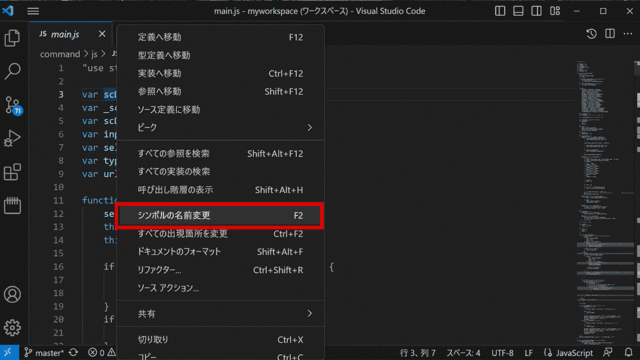Choose リファクター... menu entry
Viewport: 640px width, 360px height.
pos(220,270)
